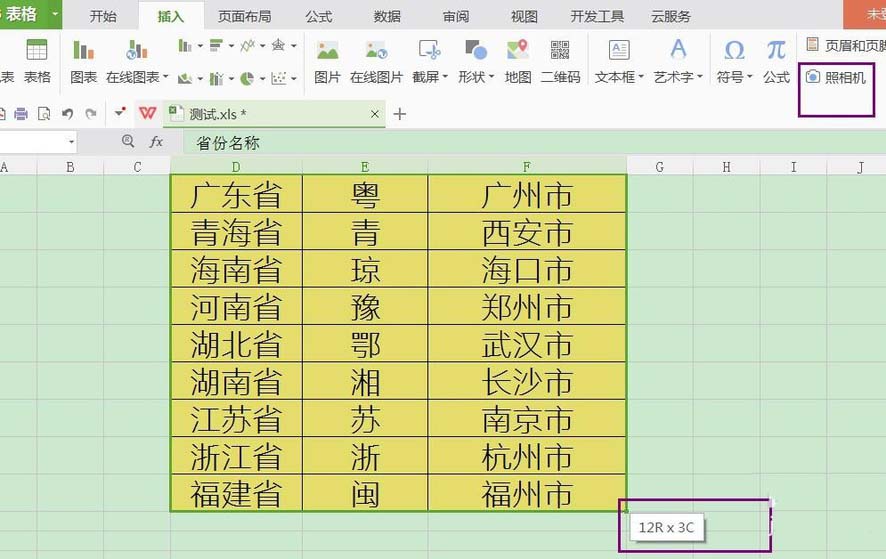This screenshot has height=559, width=886.
Task: Switch to the 开始 ribbon tab
Action: 103,16
